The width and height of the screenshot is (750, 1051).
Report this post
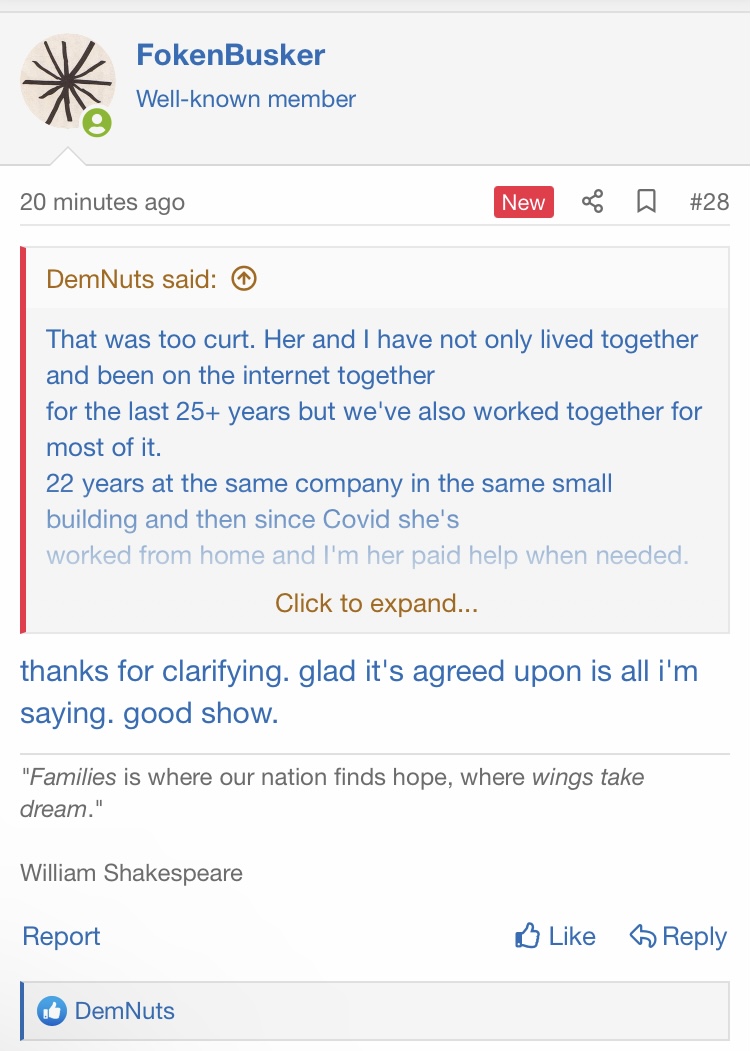coord(61,937)
